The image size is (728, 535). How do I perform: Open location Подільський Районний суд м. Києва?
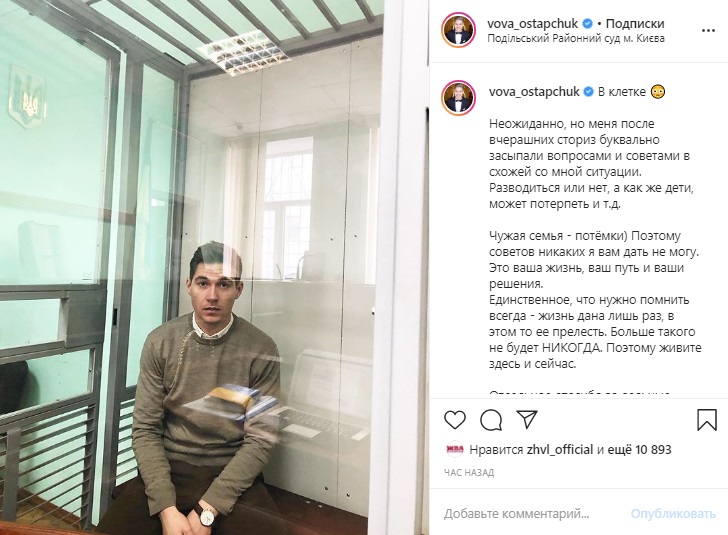point(576,38)
